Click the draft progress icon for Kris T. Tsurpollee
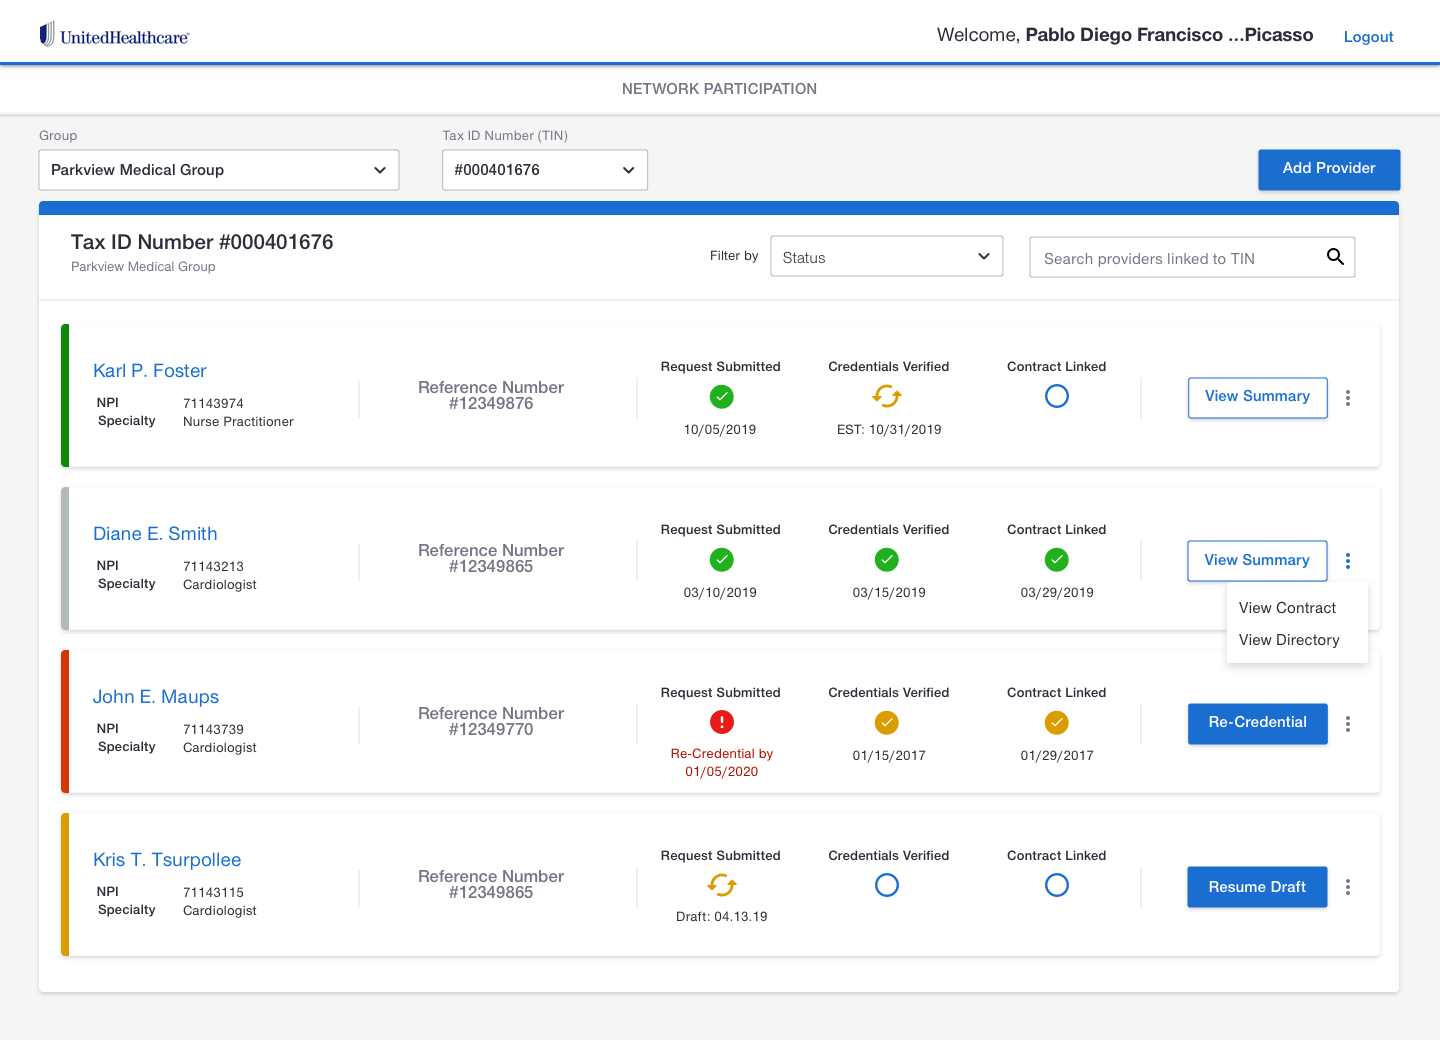 [721, 885]
